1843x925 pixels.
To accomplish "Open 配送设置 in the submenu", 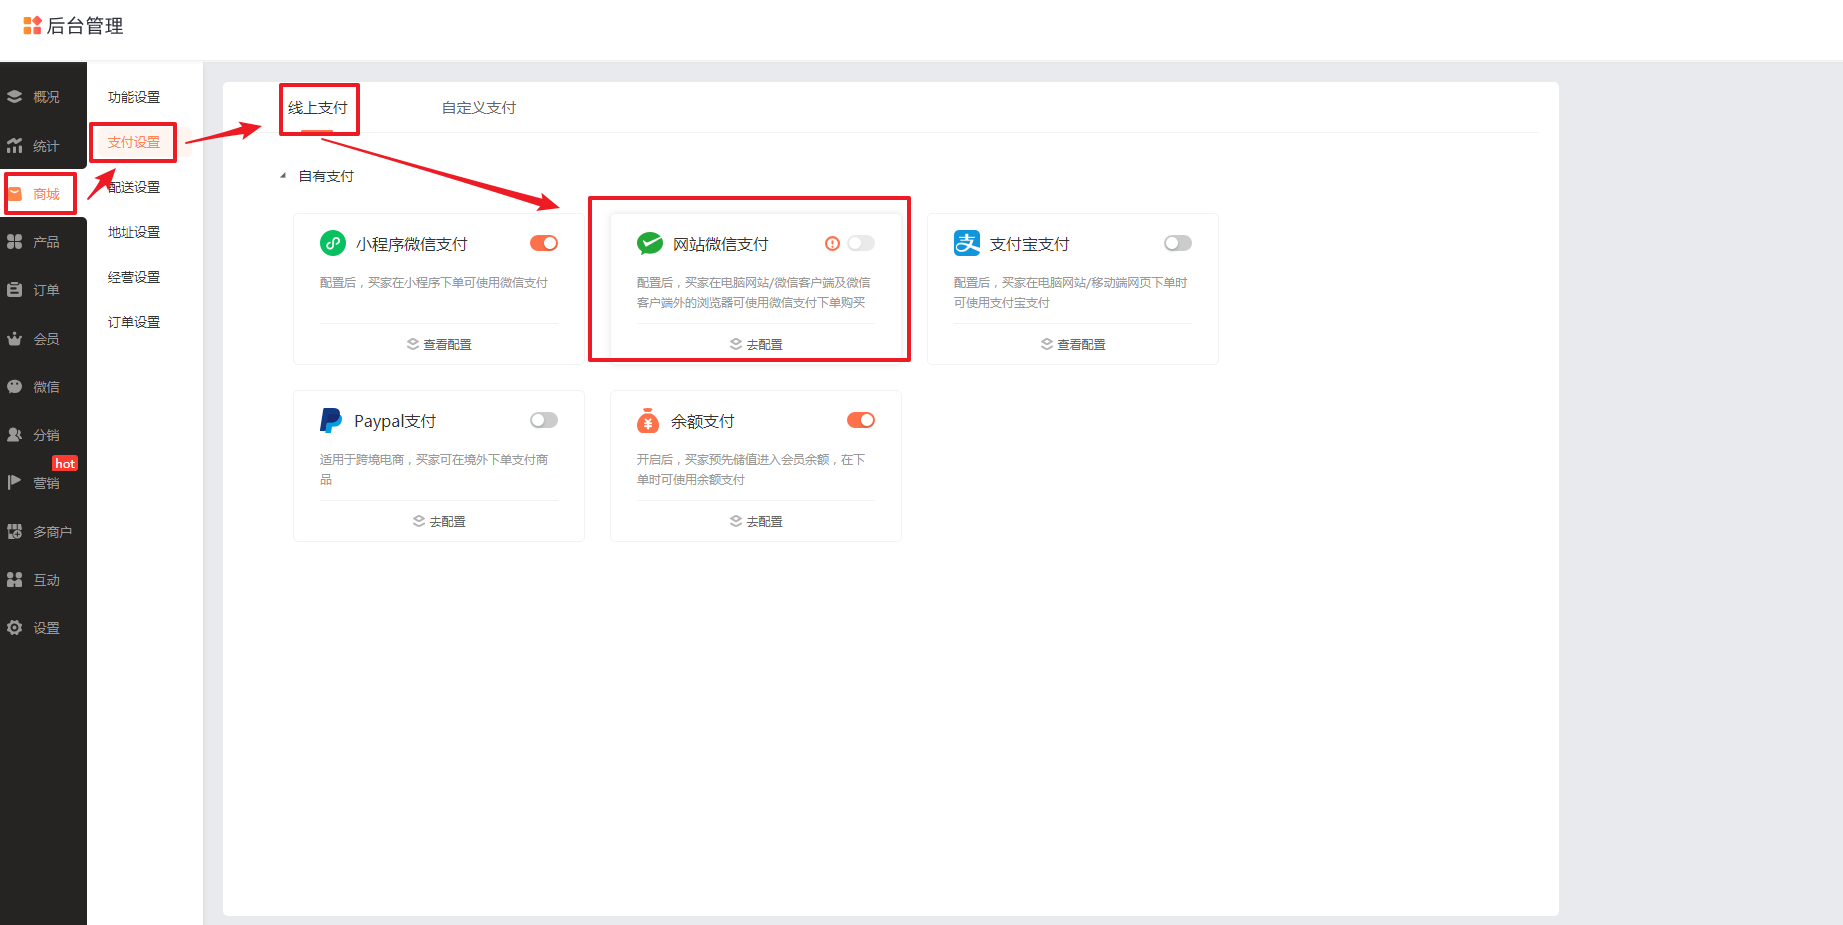I will (x=134, y=187).
